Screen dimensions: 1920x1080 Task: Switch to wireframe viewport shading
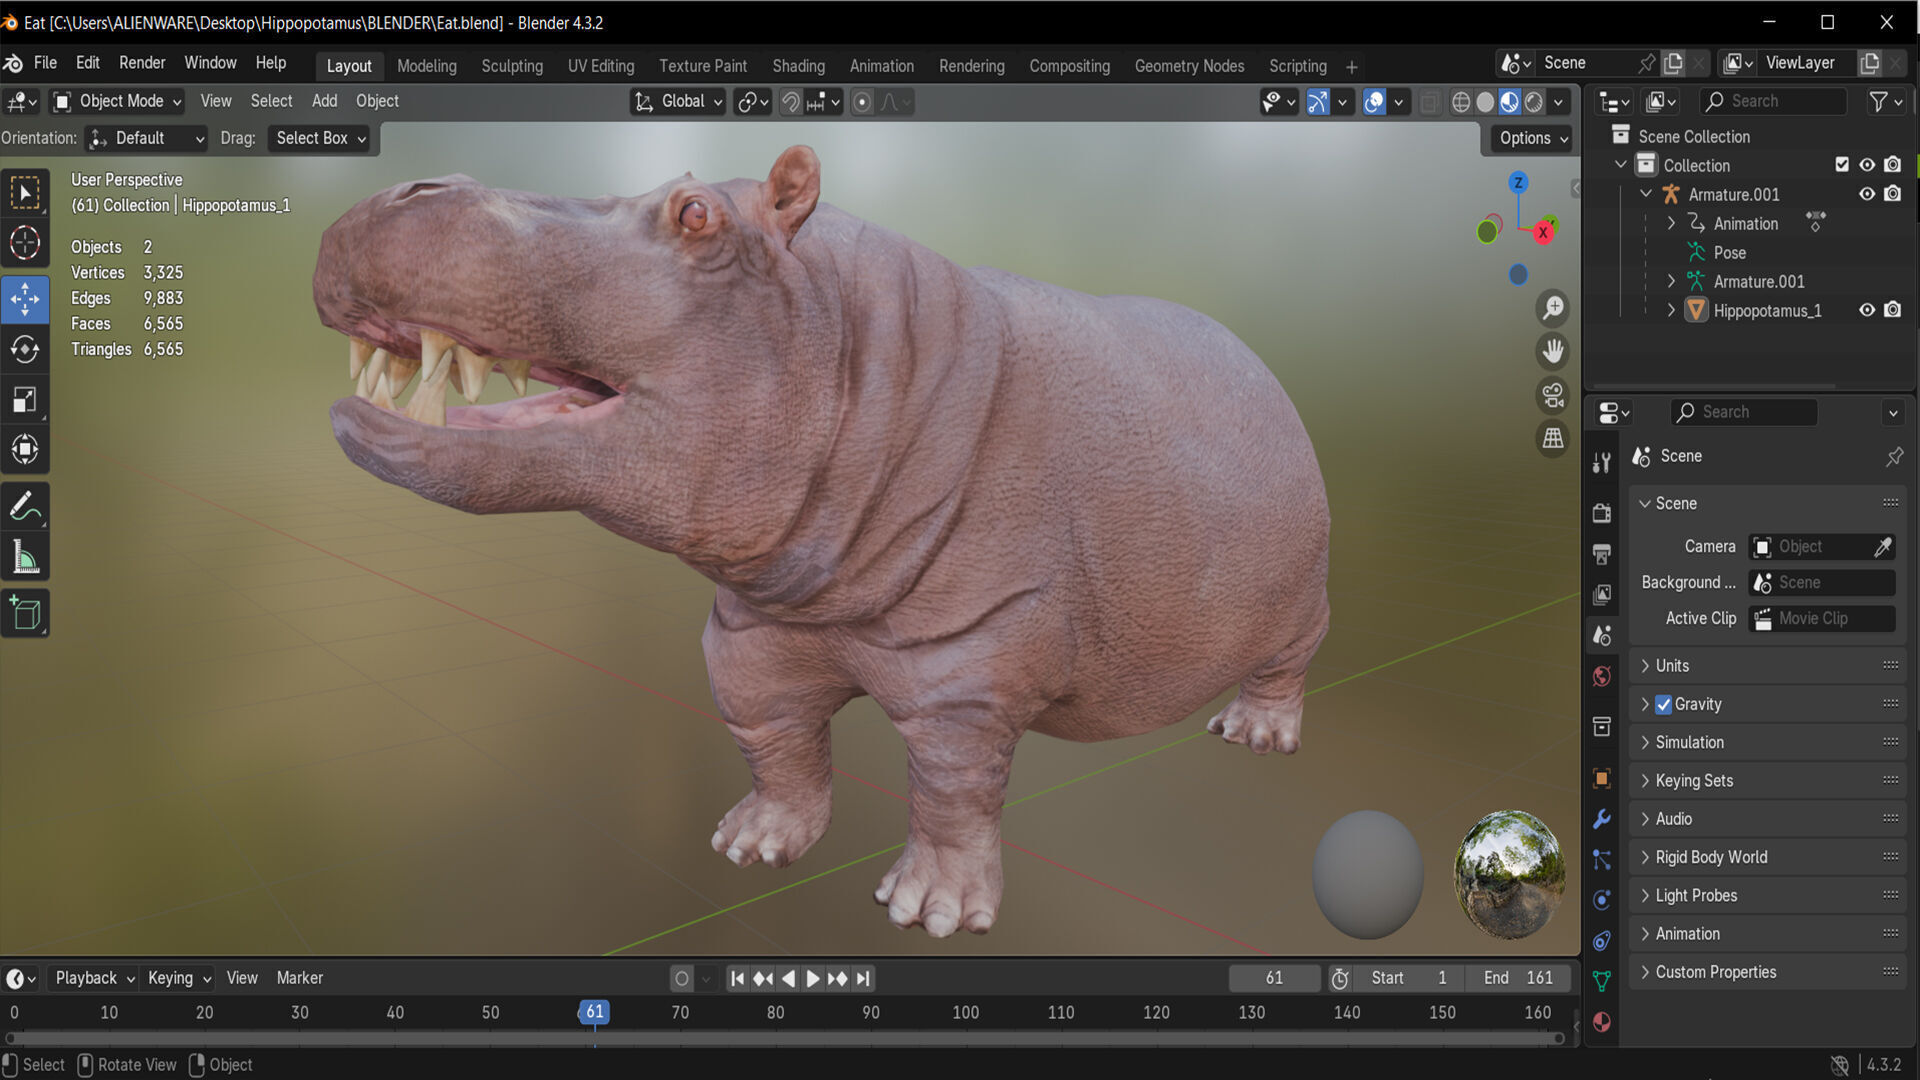[1461, 101]
